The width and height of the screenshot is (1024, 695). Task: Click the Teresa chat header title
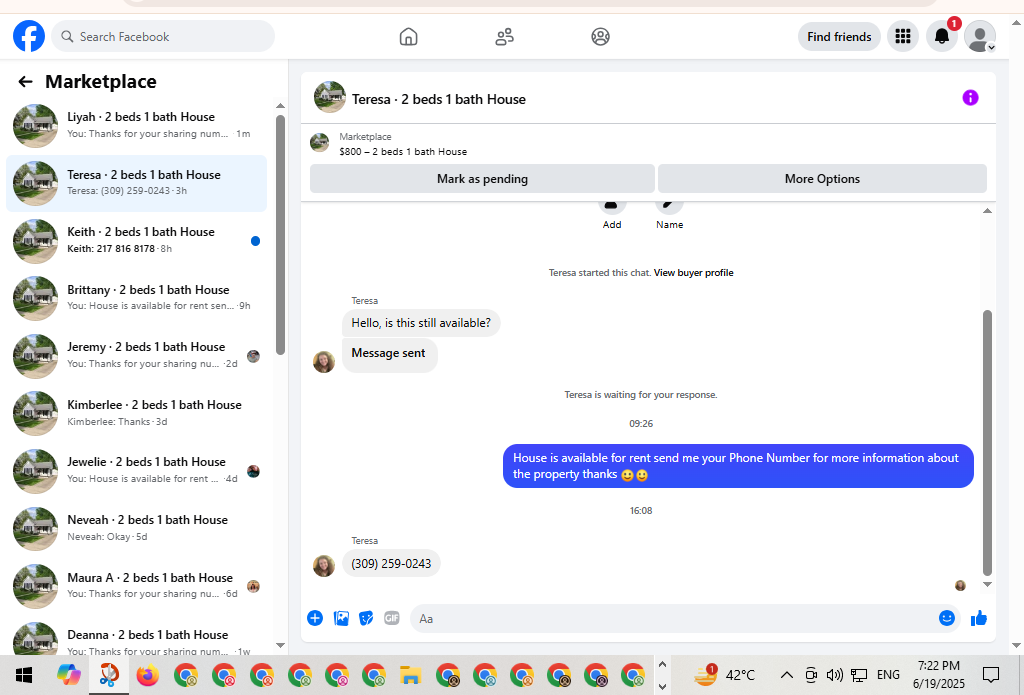click(x=439, y=99)
